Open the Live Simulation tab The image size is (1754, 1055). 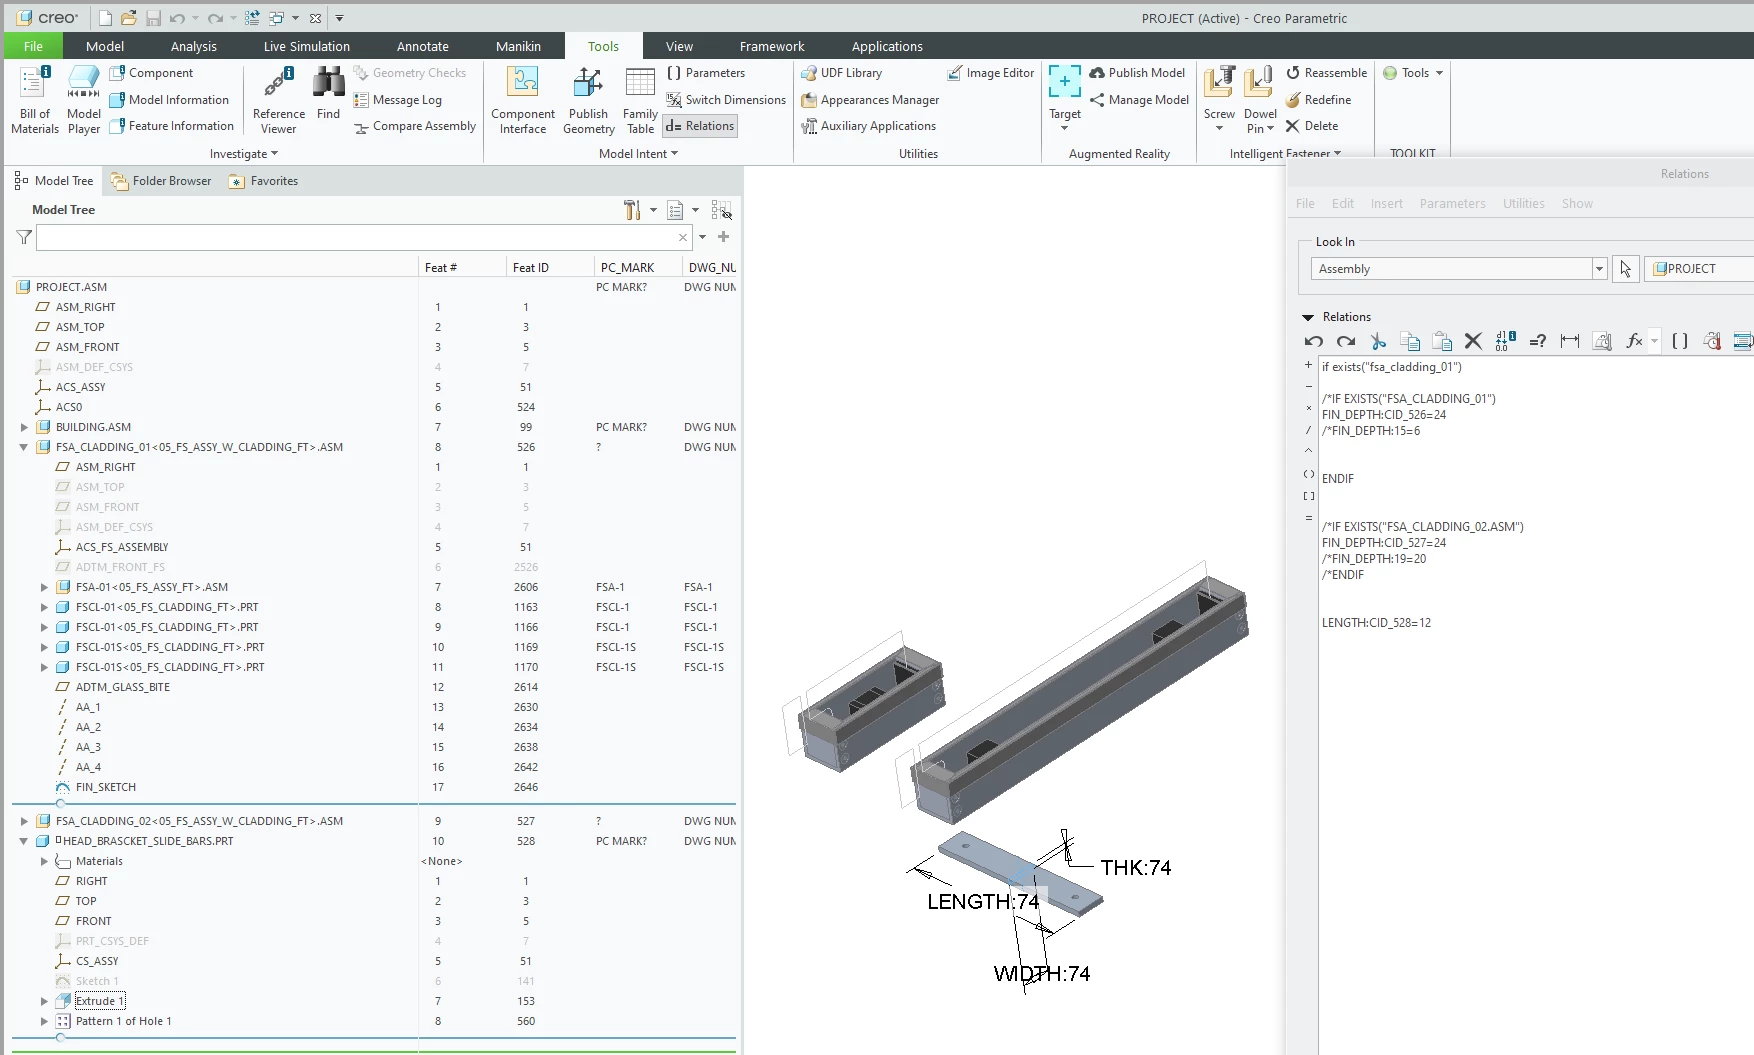pos(307,46)
